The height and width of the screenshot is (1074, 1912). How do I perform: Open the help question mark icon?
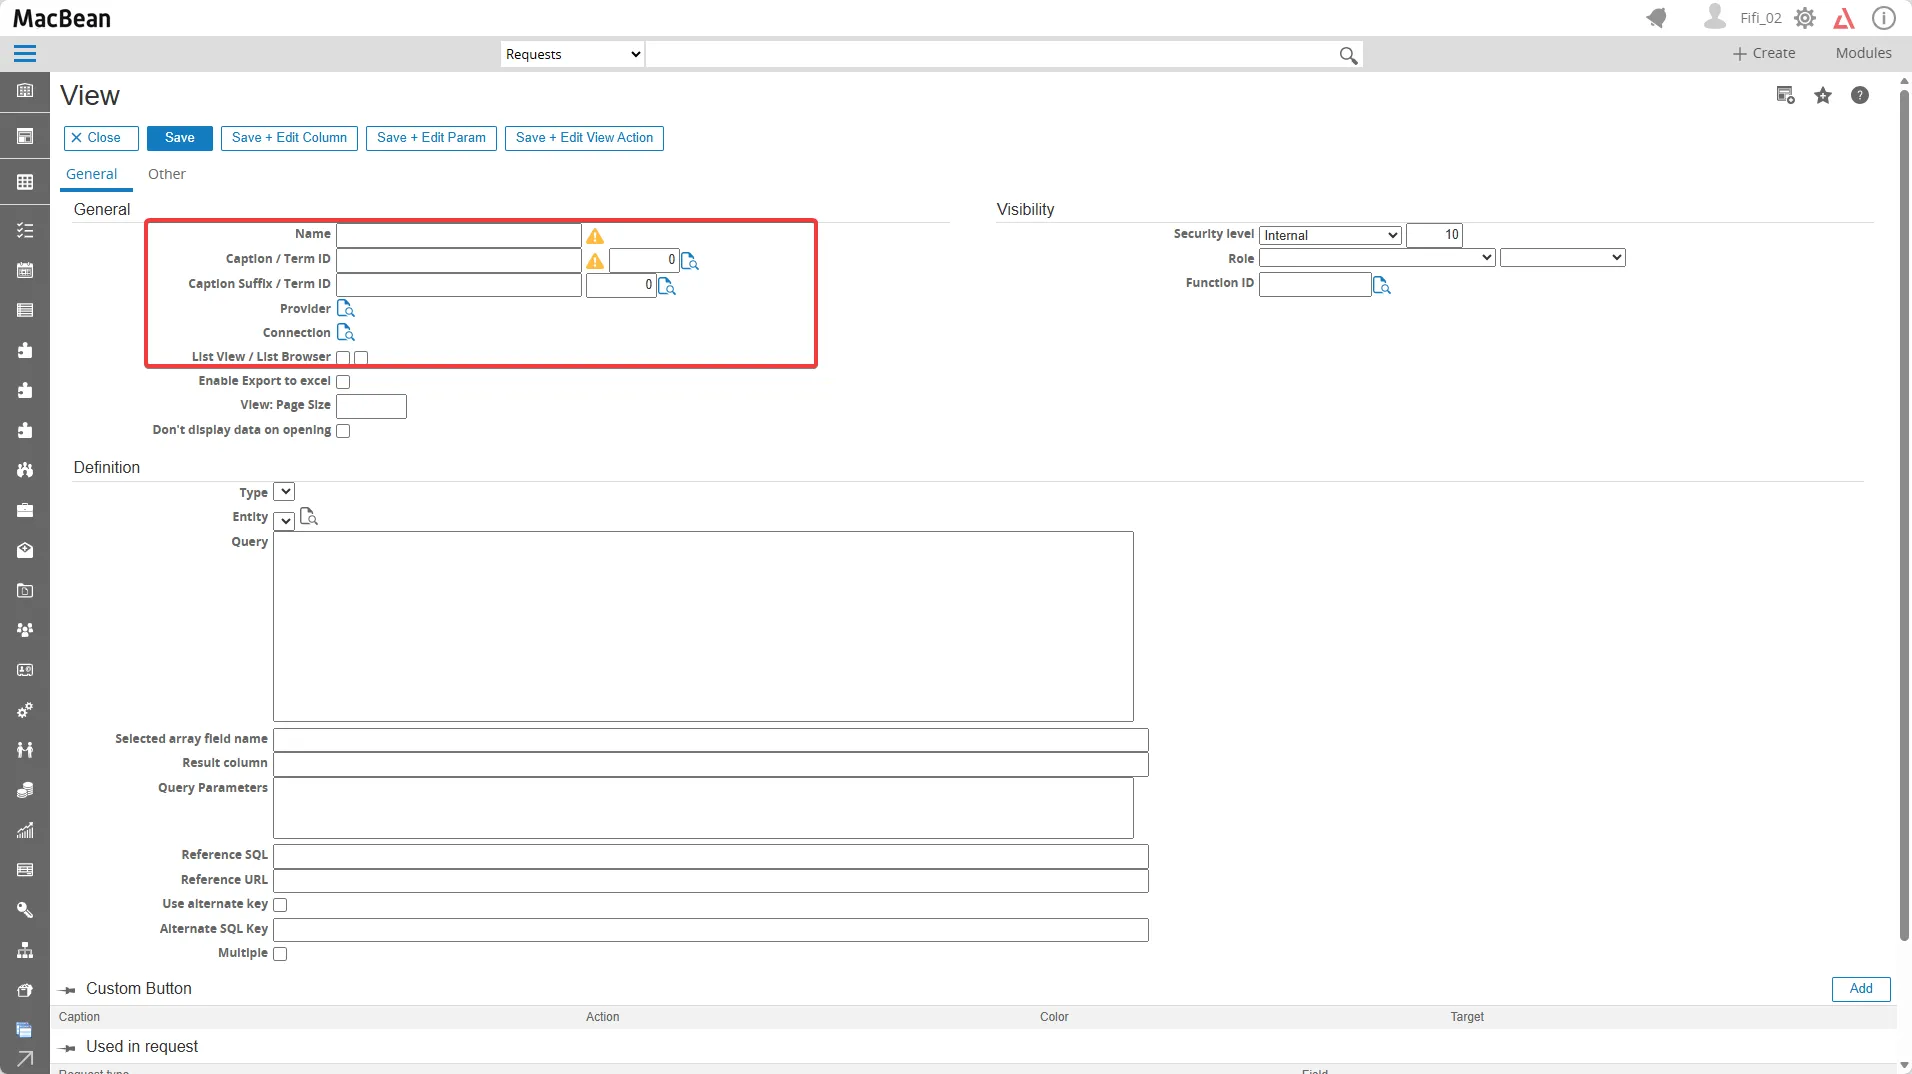pos(1860,95)
